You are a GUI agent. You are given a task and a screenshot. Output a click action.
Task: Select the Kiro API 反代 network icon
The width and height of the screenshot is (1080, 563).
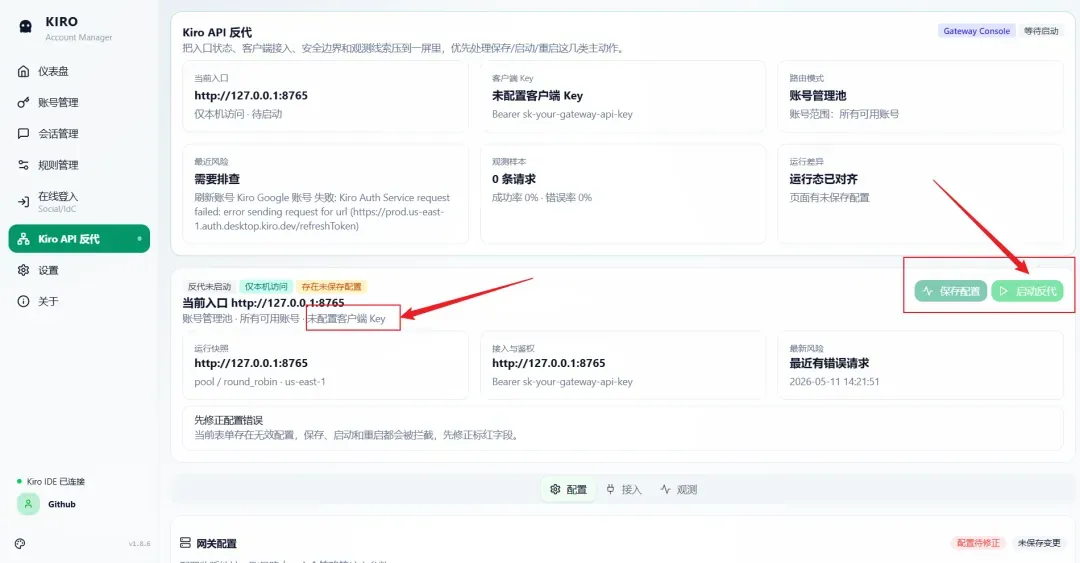23,238
